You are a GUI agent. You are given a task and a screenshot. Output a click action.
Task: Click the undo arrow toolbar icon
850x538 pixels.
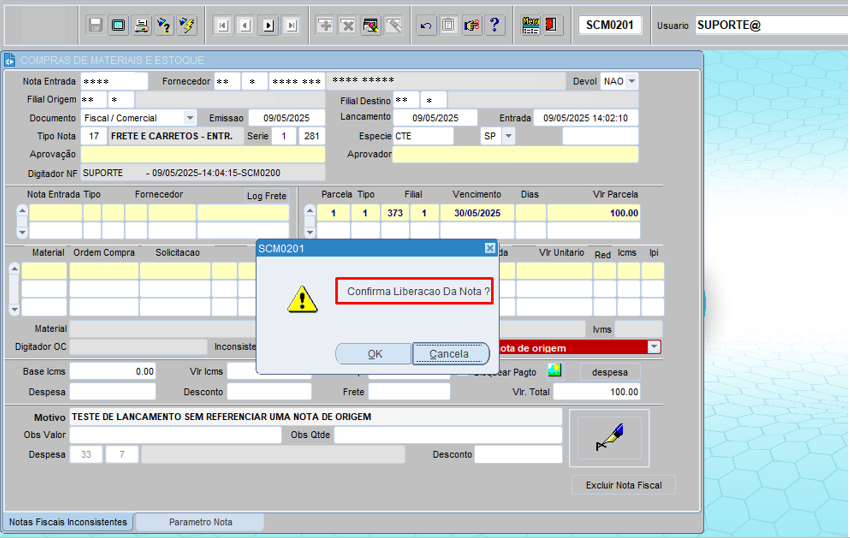(426, 25)
